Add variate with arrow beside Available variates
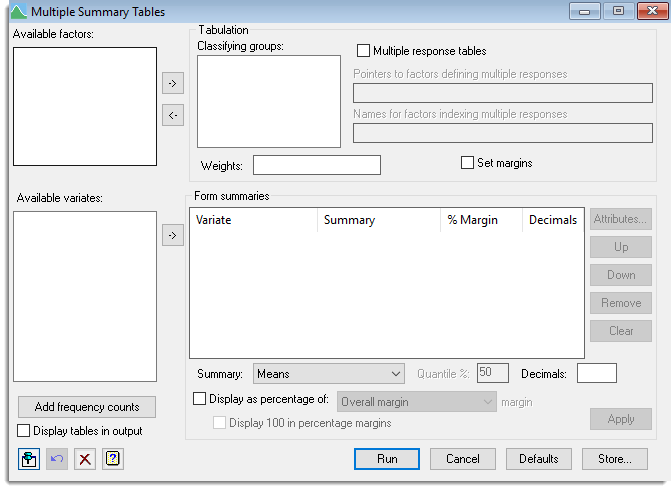 tap(173, 235)
